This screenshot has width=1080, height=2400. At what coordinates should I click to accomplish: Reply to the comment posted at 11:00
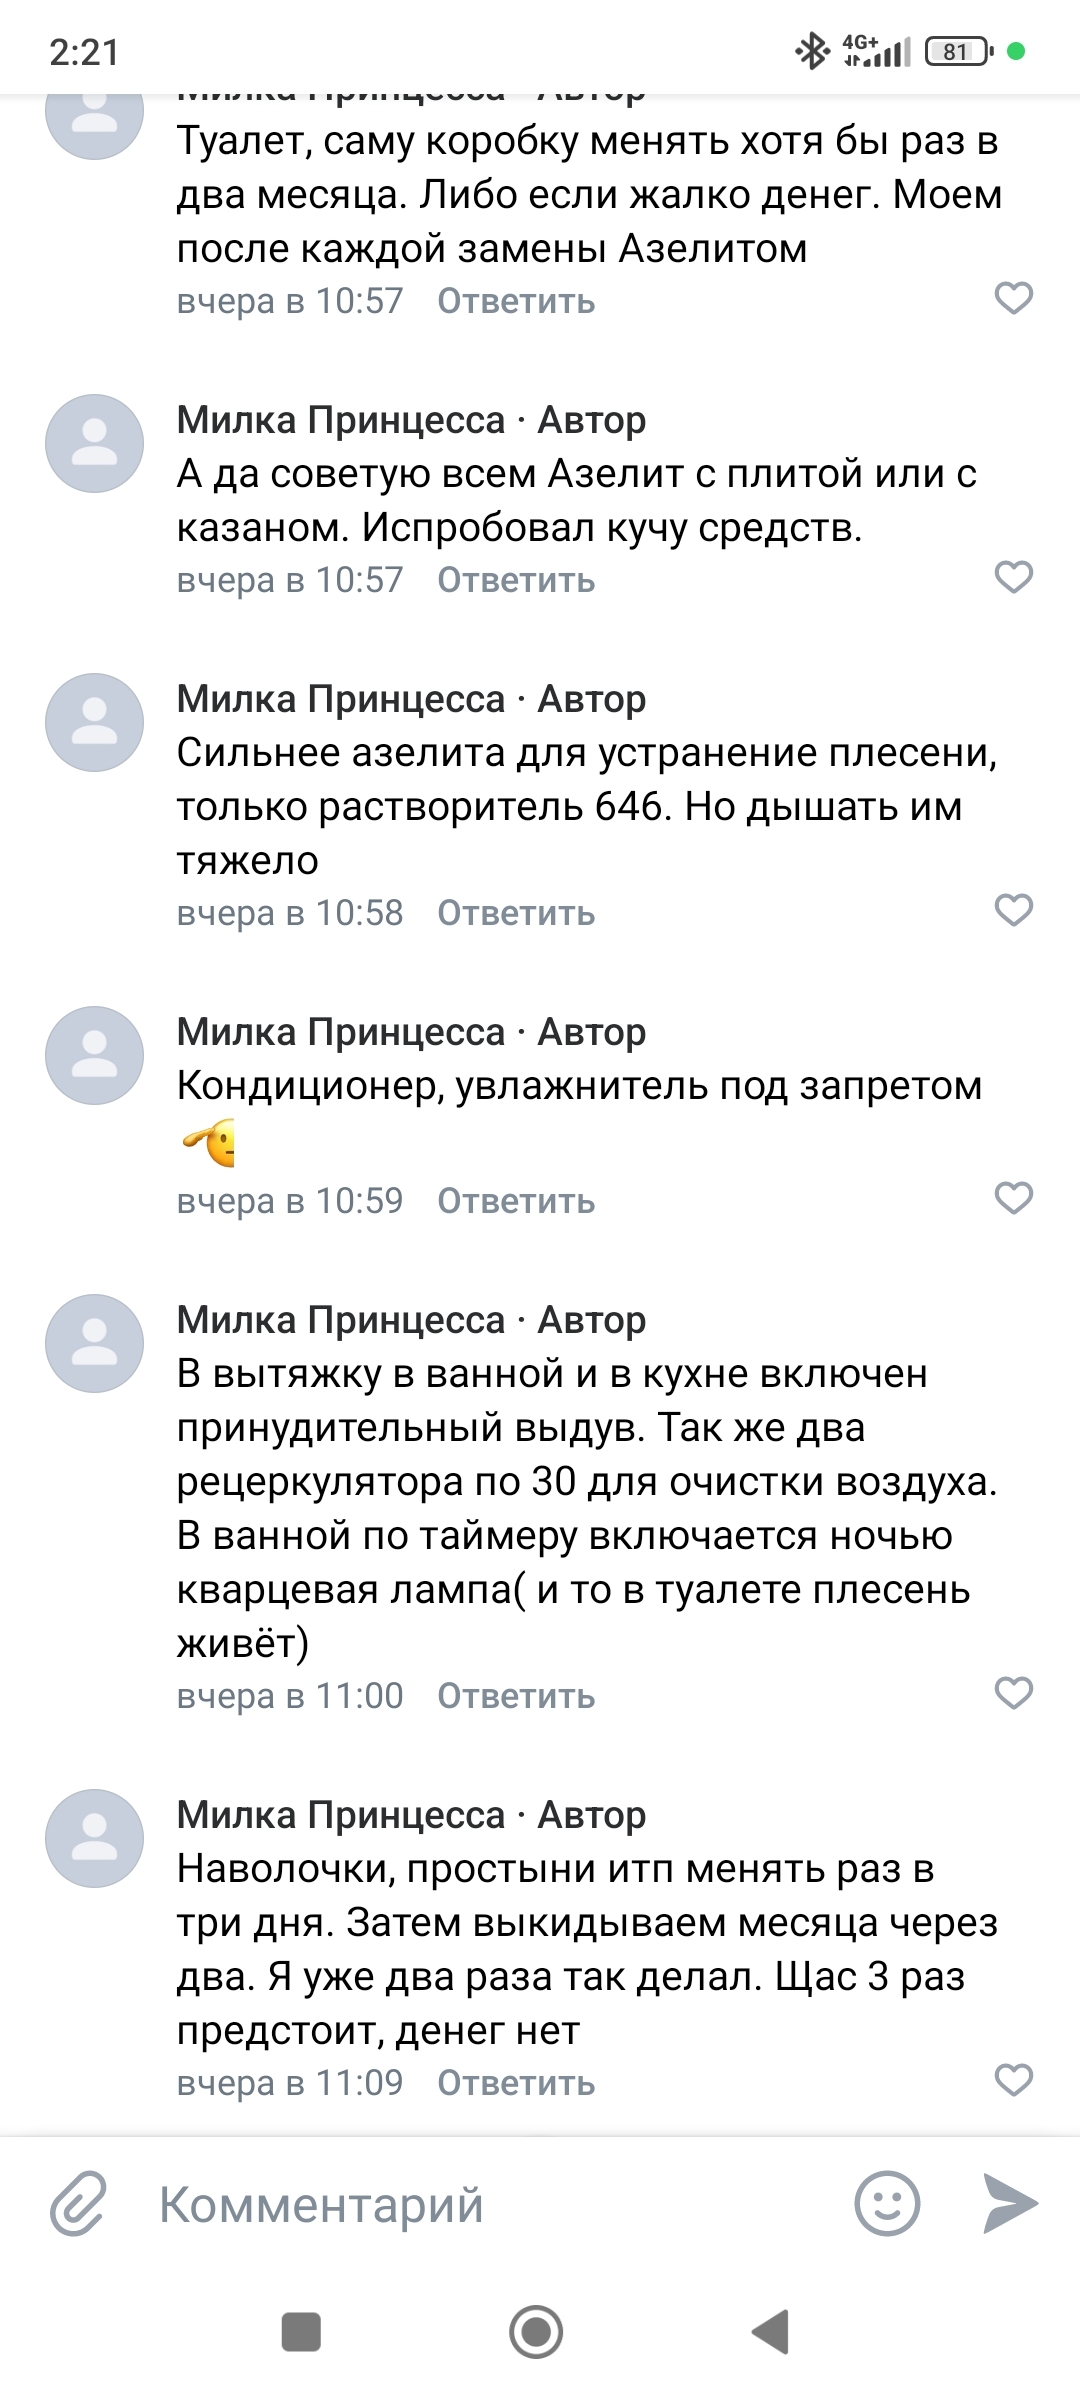(x=516, y=1696)
